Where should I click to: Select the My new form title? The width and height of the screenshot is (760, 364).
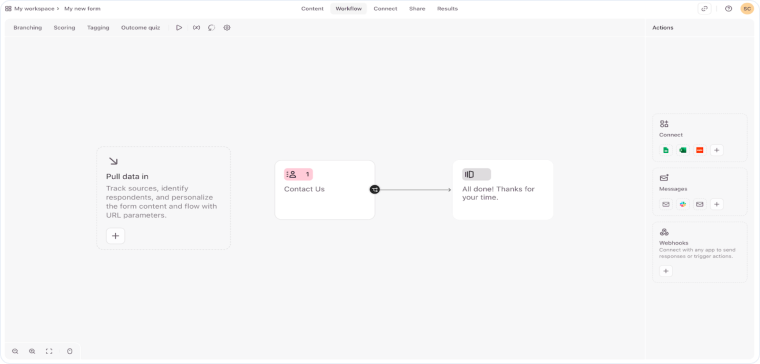coord(82,9)
